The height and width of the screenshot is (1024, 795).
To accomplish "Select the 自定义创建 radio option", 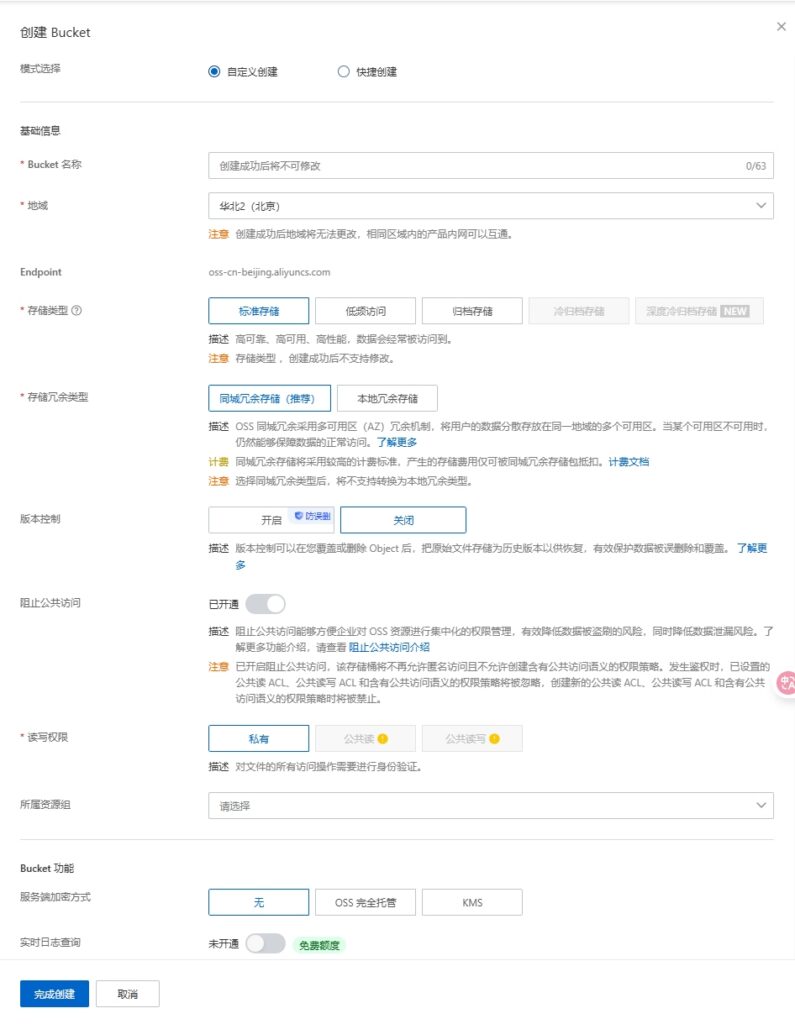I will point(214,72).
